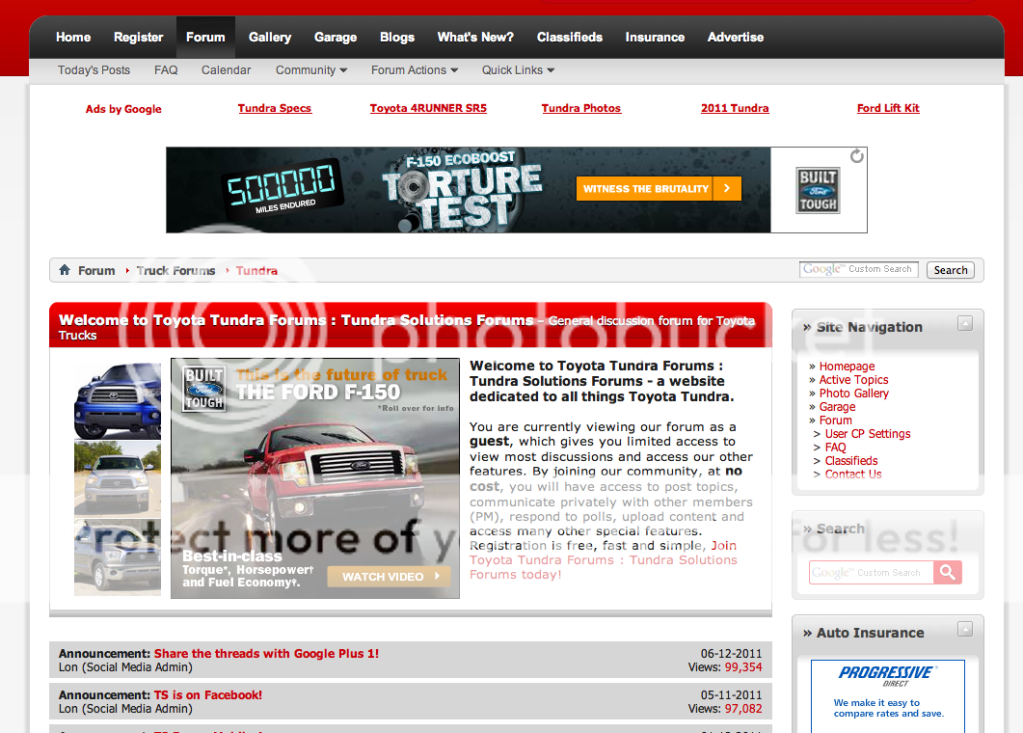The image size is (1023, 733).
Task: Open Active Topics in Site Navigation
Action: pos(853,380)
